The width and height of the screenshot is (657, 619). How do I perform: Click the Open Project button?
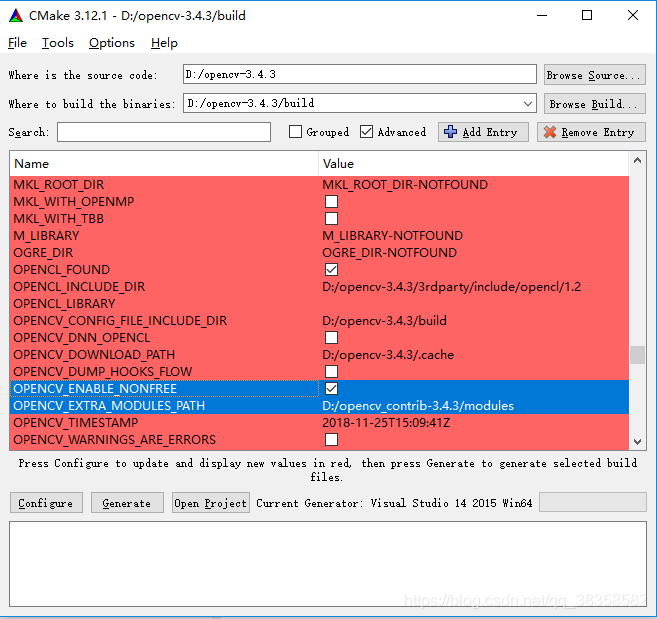point(211,503)
